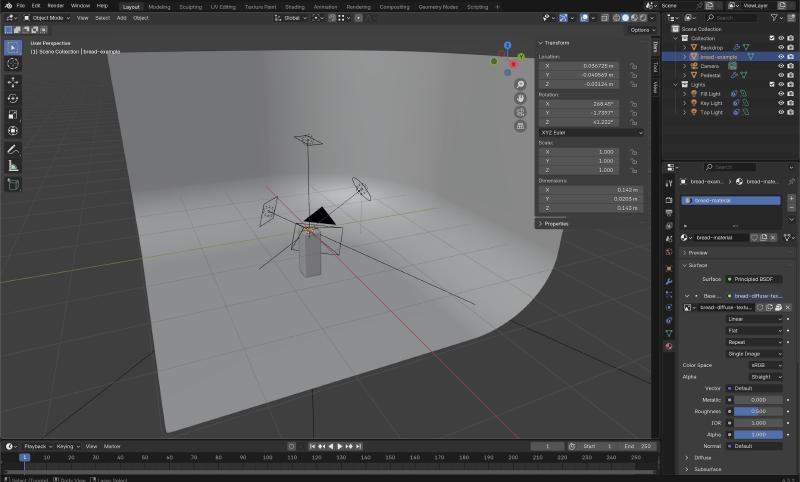Toggle camera view icon in viewport

[x=520, y=112]
